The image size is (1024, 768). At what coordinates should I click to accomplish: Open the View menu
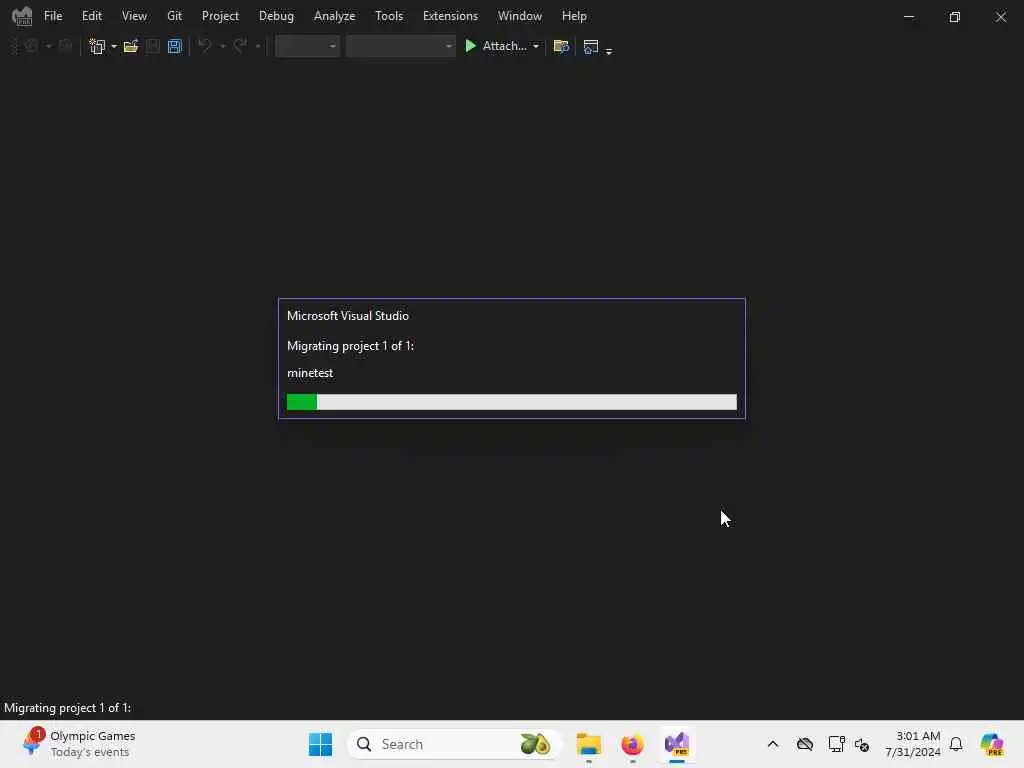coord(134,16)
